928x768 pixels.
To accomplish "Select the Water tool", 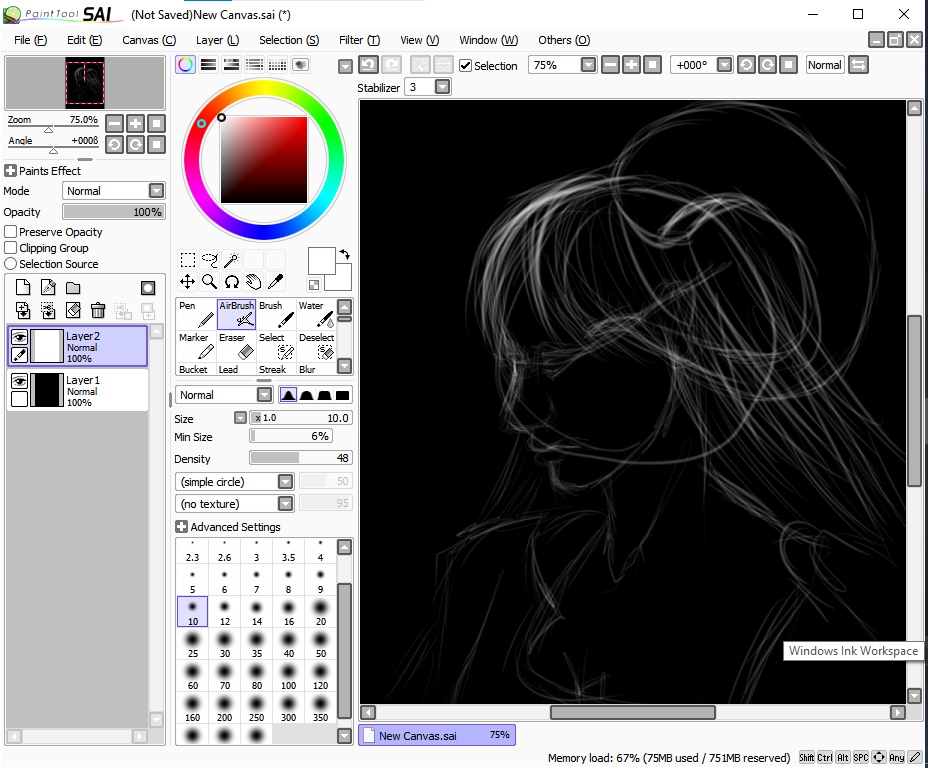I will 316,314.
